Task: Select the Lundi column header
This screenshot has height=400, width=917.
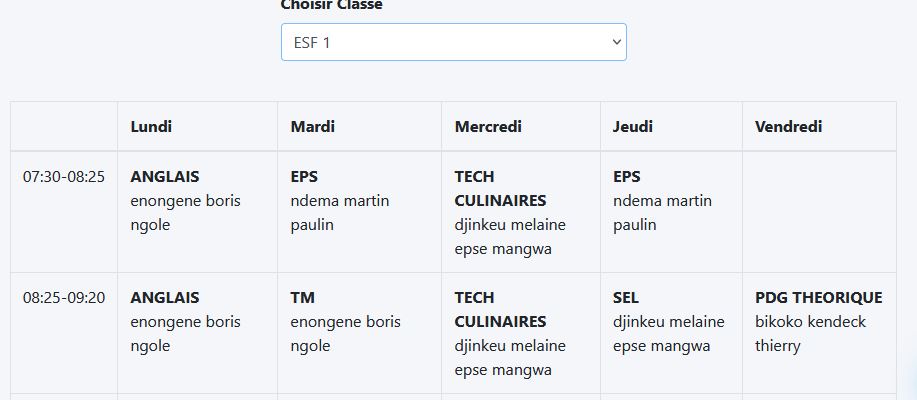Action: click(x=198, y=126)
